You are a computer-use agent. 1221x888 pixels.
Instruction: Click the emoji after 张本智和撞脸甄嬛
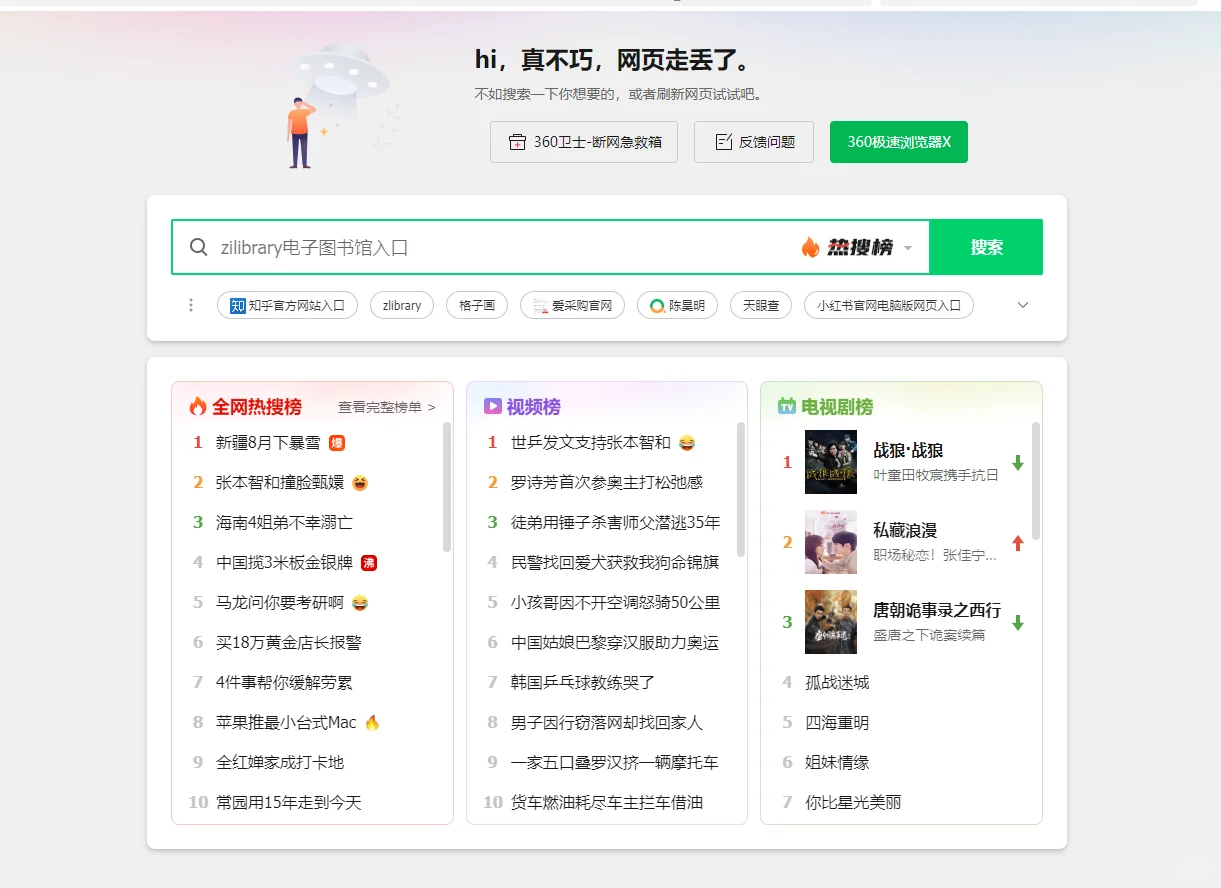[x=360, y=482]
